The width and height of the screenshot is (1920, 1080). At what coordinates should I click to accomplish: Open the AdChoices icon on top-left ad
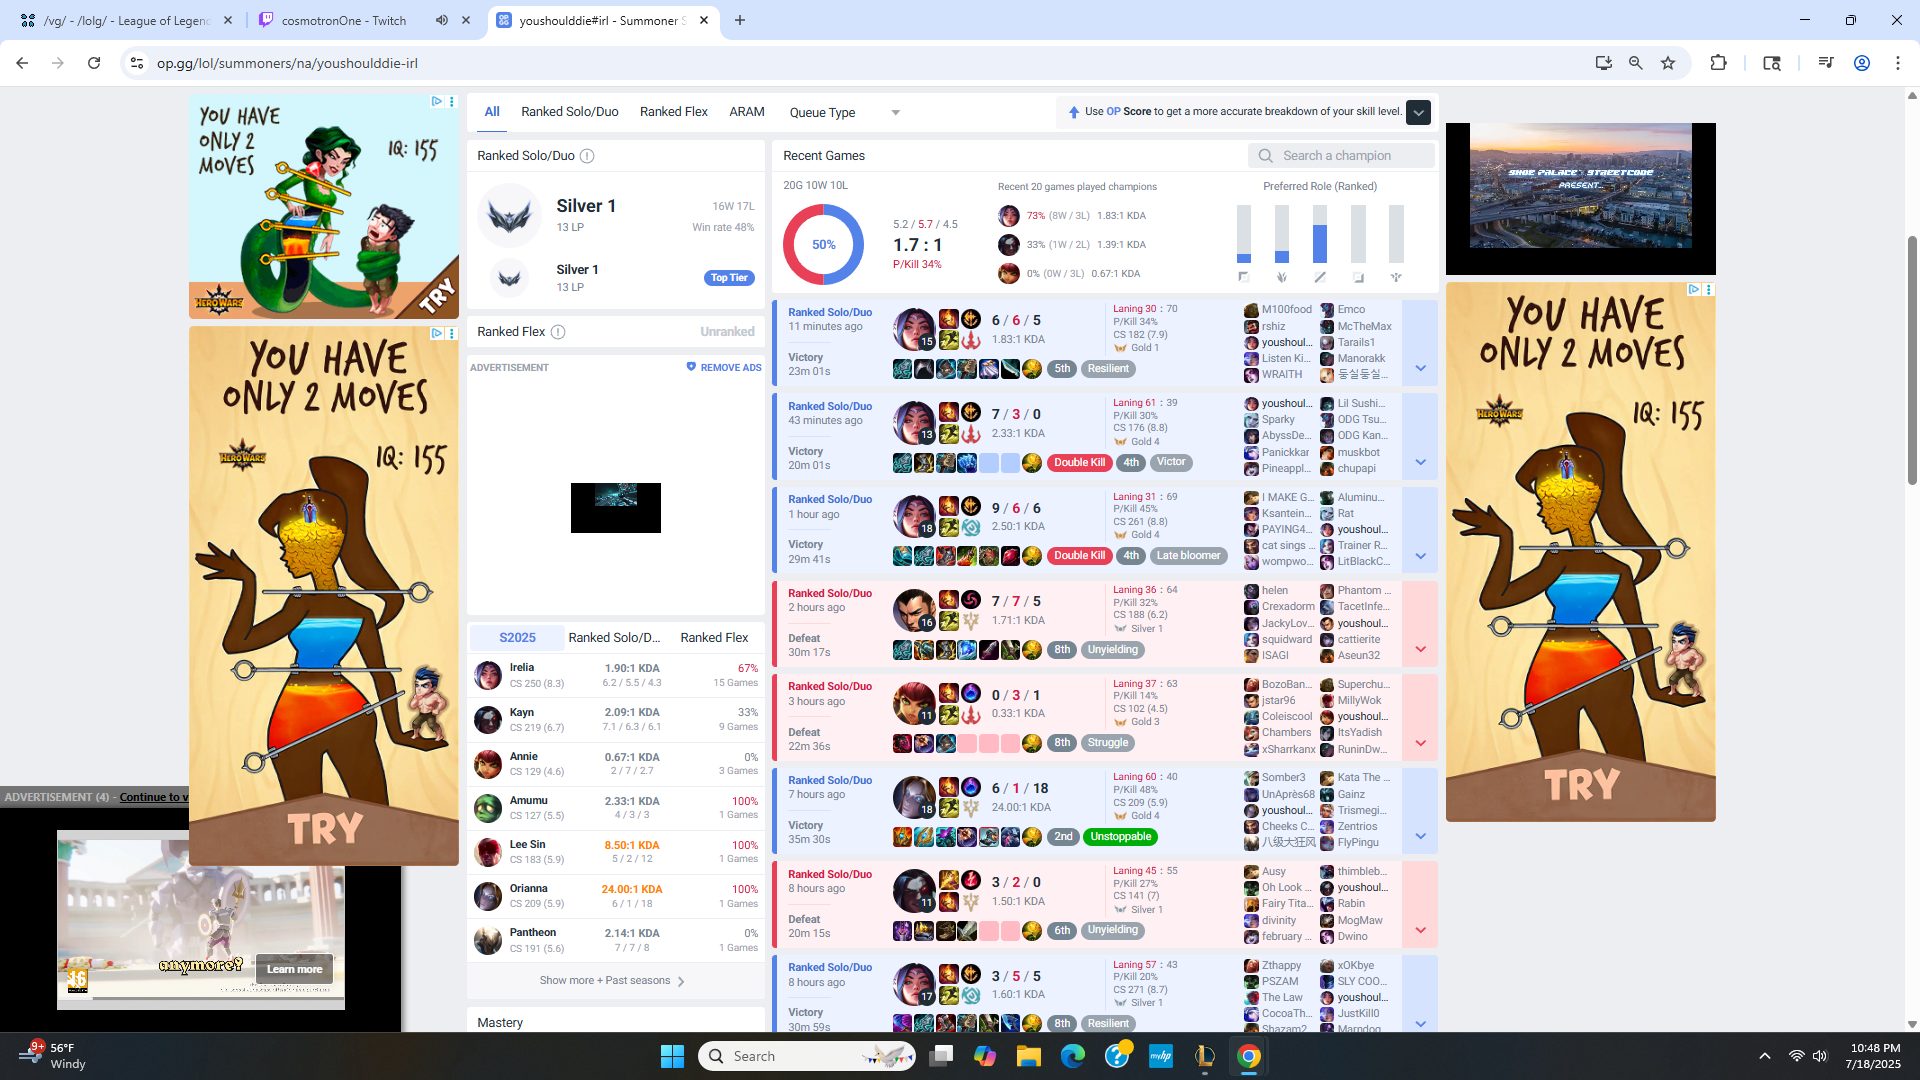(x=437, y=101)
